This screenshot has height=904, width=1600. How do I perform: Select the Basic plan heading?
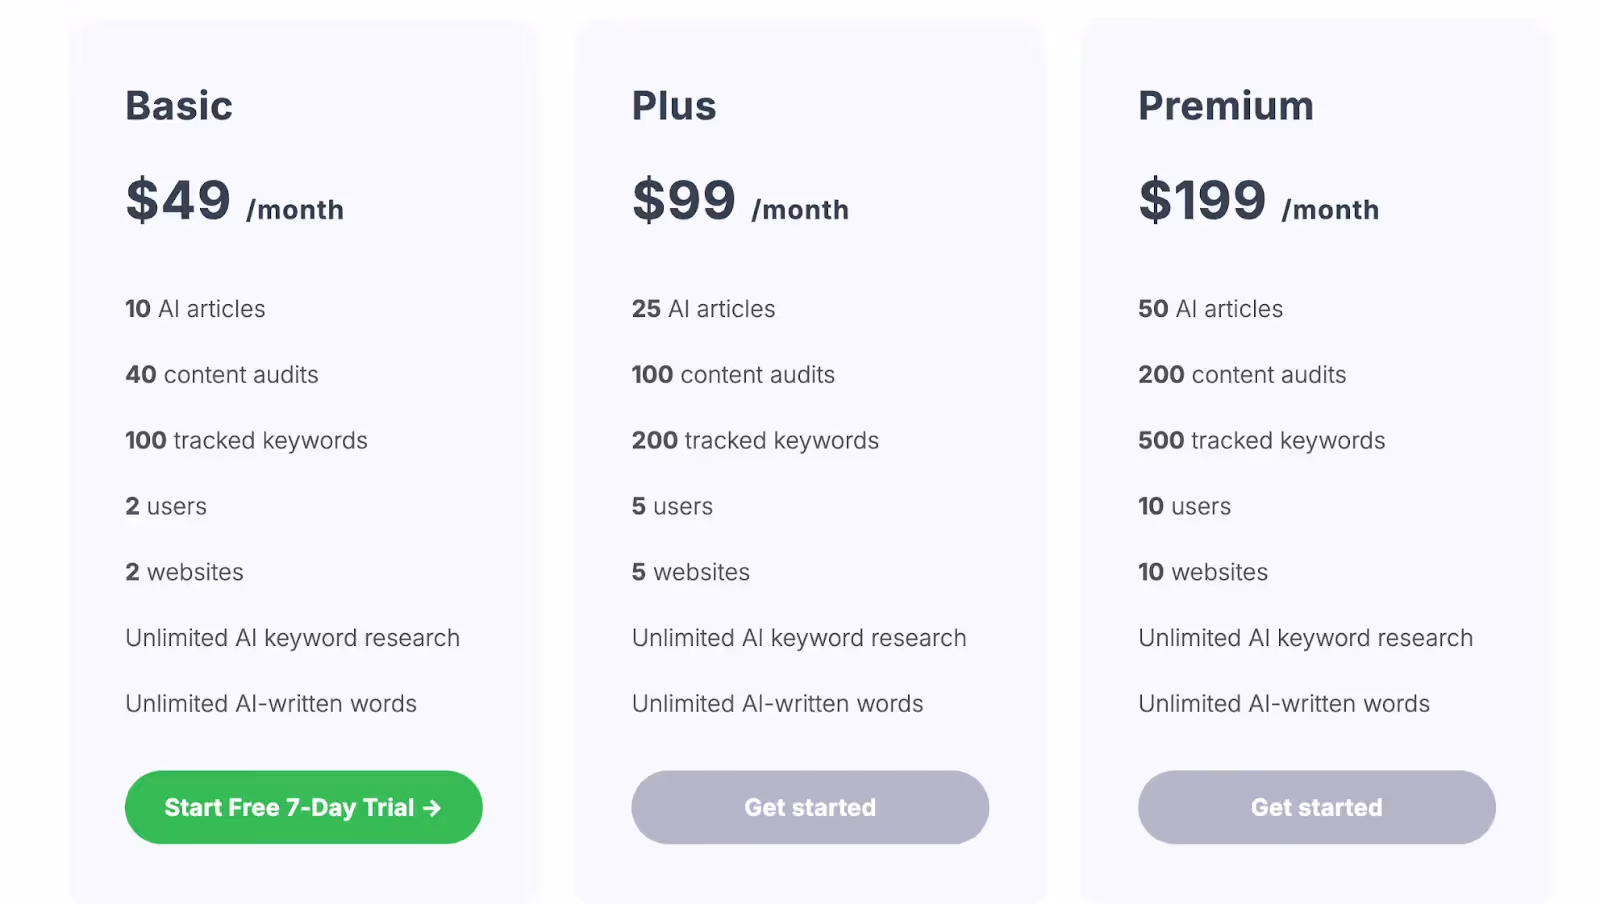(x=179, y=106)
